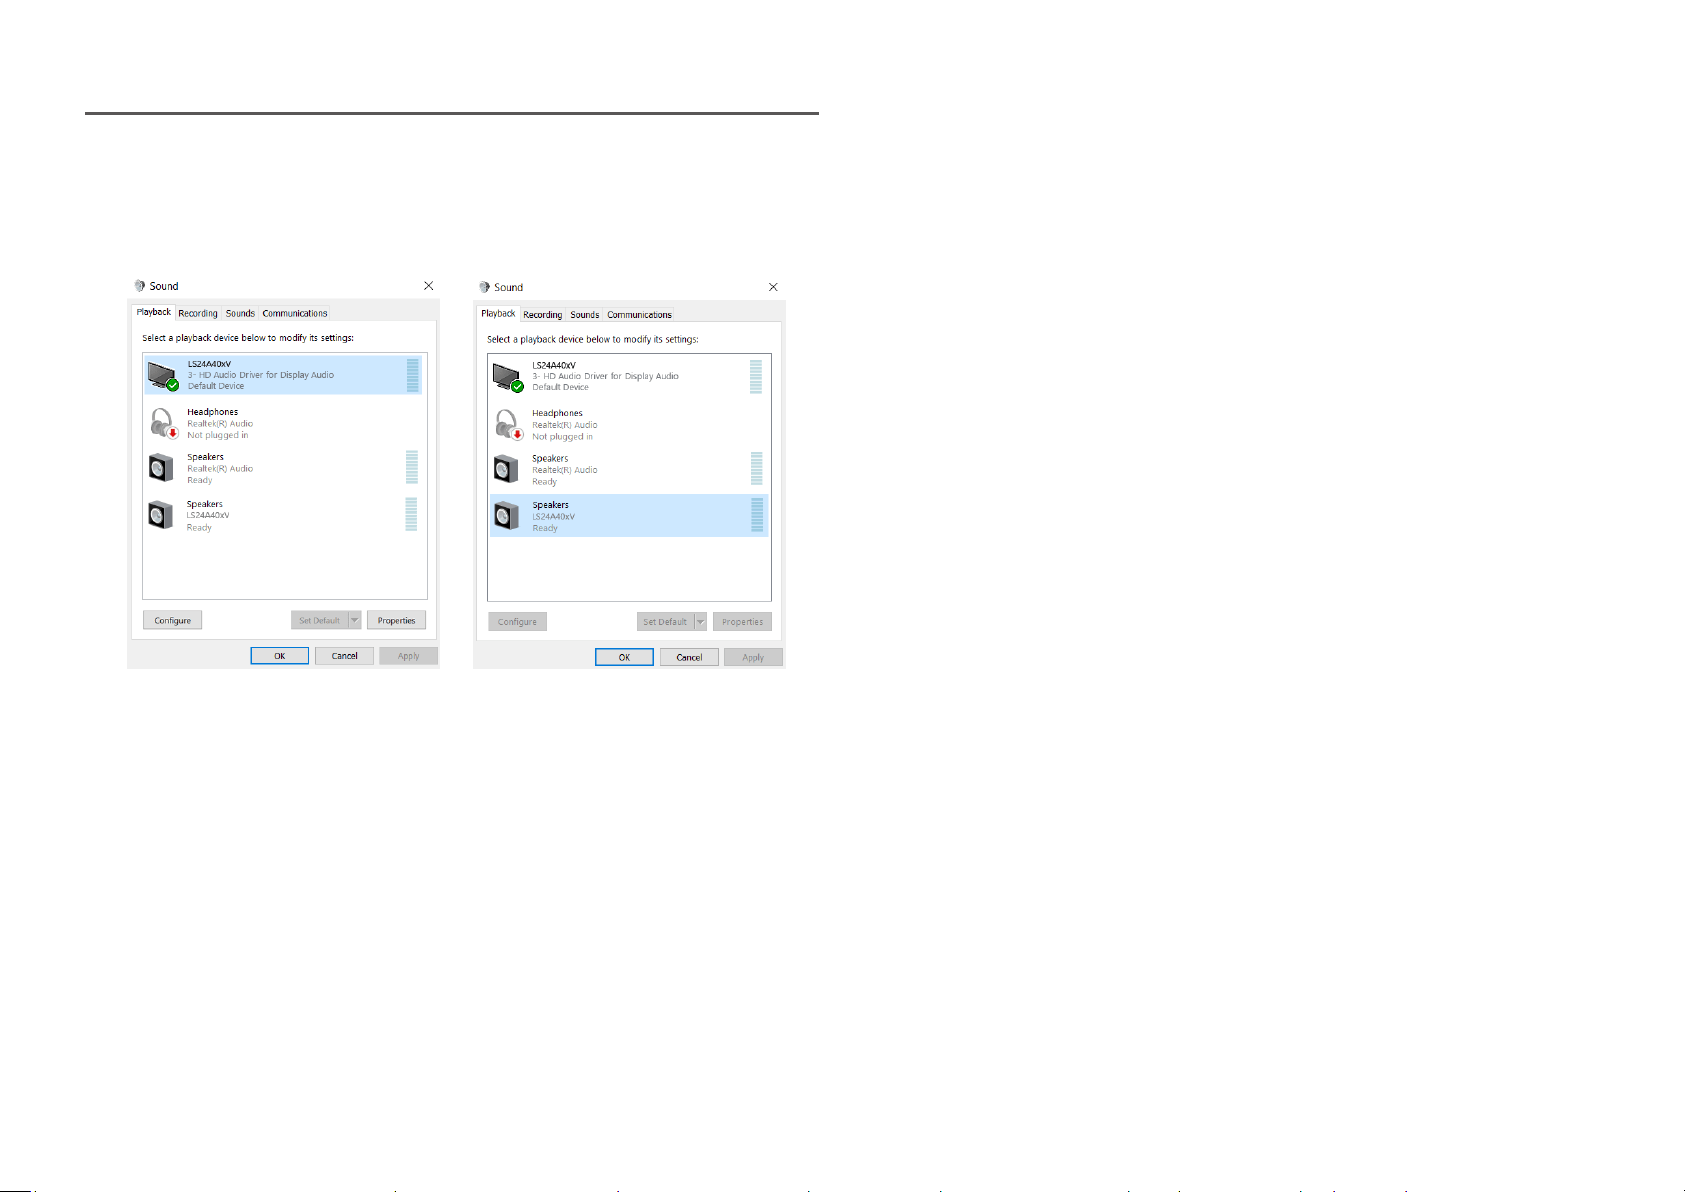Select 'HD Audio Driver for Display Audio' text, left window
The image size is (1685, 1192).
[x=266, y=375]
